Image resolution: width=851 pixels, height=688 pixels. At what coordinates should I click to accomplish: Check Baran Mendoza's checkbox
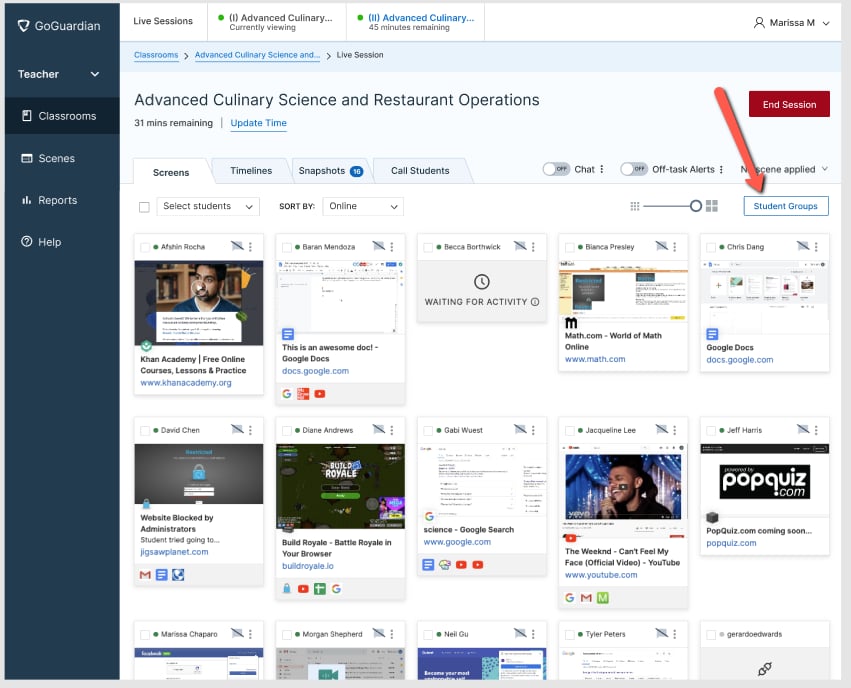click(x=287, y=247)
